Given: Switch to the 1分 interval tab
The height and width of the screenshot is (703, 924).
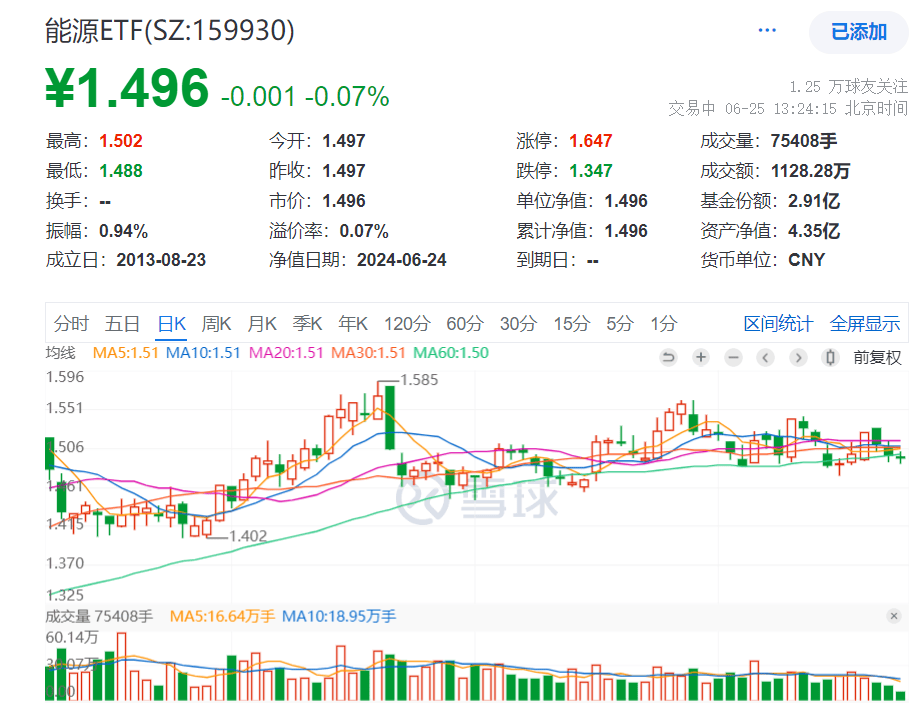Looking at the screenshot, I should [x=664, y=324].
